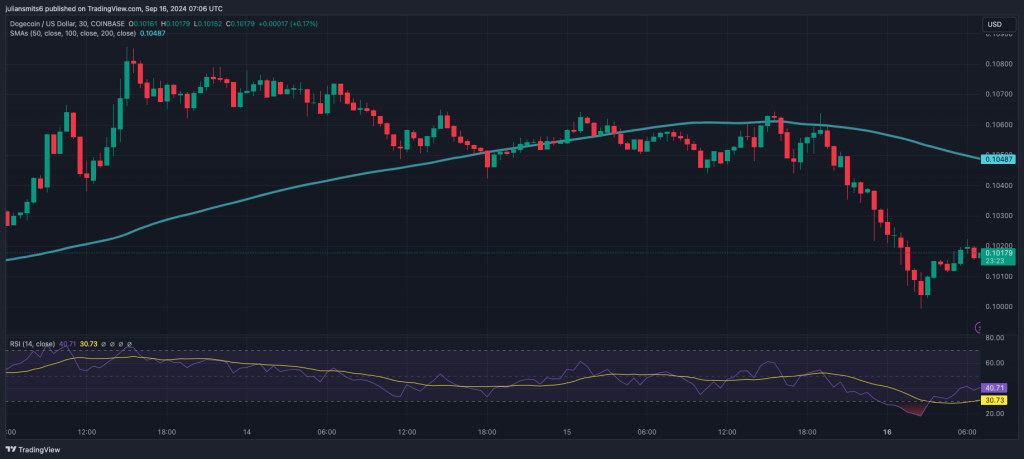Click the 0.10400 price axis label
Viewport: 1024px width, 459px height.
[999, 185]
